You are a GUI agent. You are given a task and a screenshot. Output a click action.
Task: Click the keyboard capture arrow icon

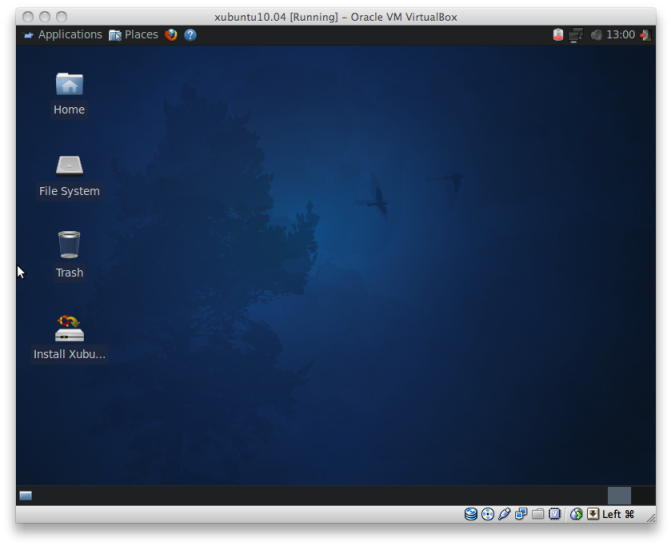[593, 514]
